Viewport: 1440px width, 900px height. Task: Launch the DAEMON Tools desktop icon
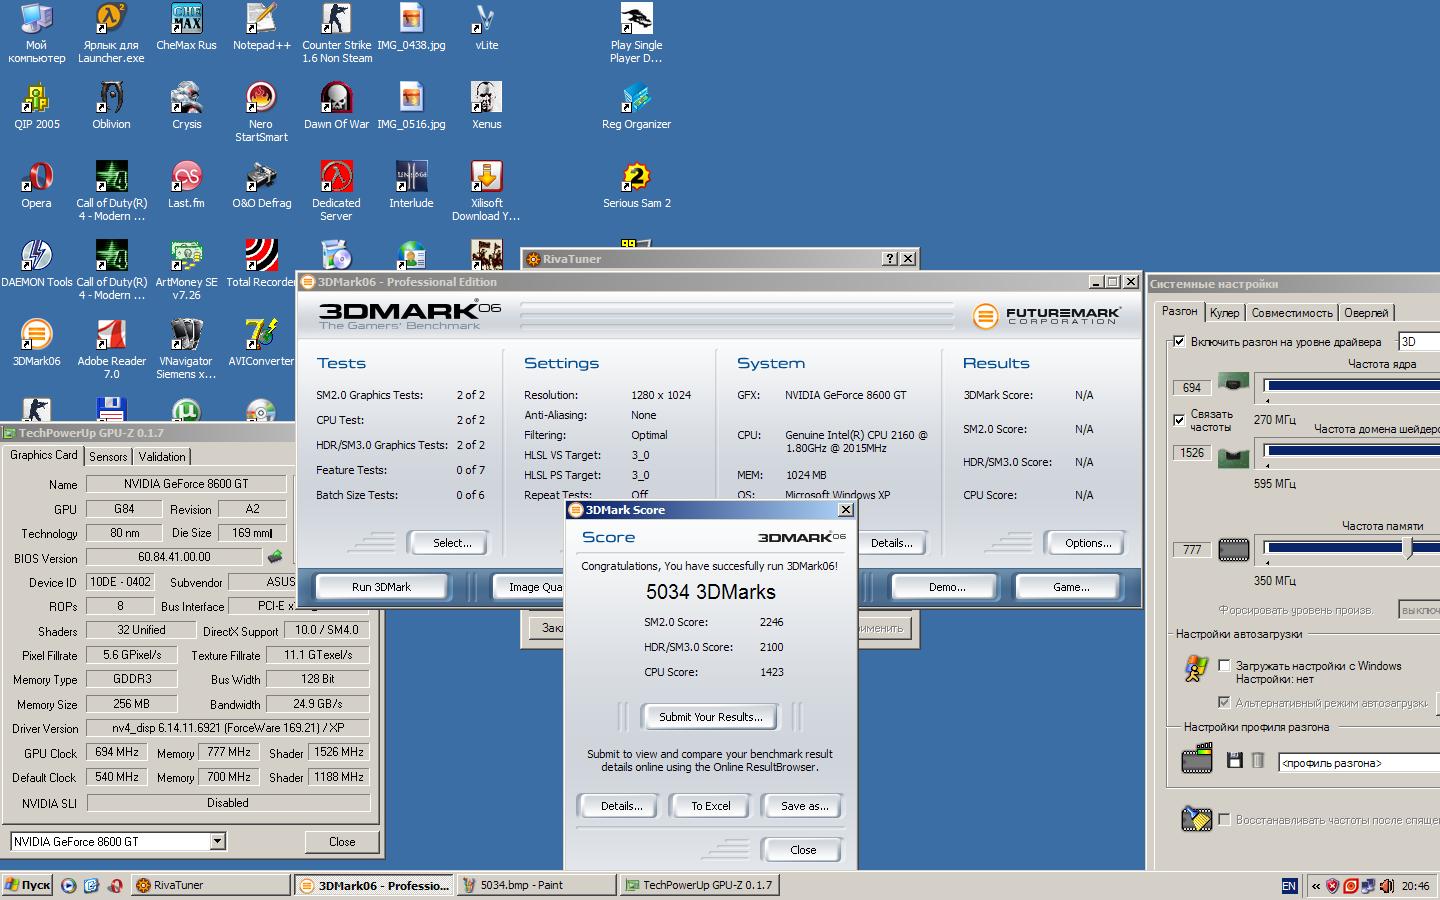36,263
